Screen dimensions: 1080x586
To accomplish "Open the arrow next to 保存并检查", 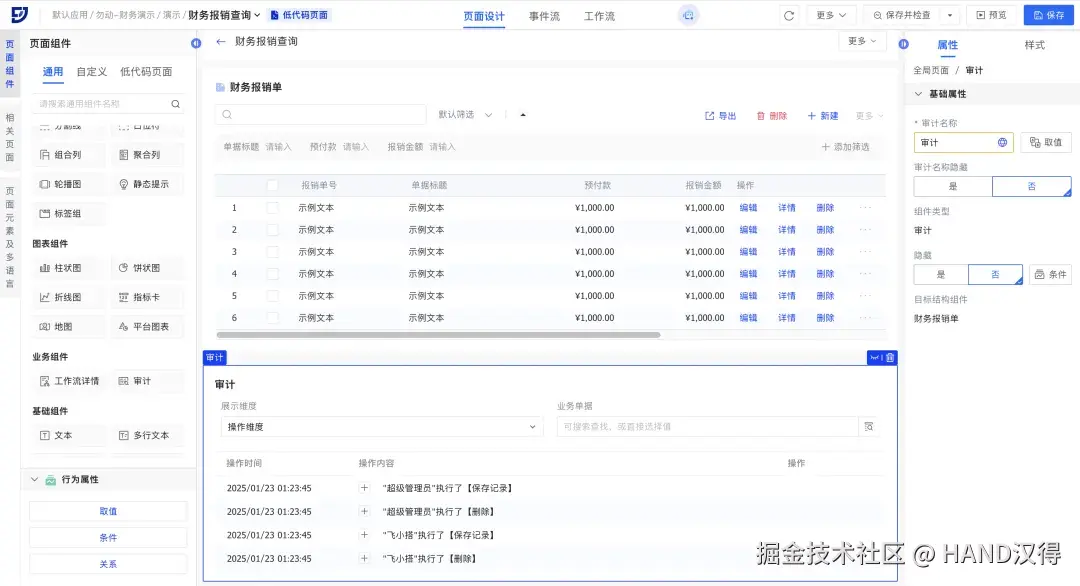I will (950, 15).
